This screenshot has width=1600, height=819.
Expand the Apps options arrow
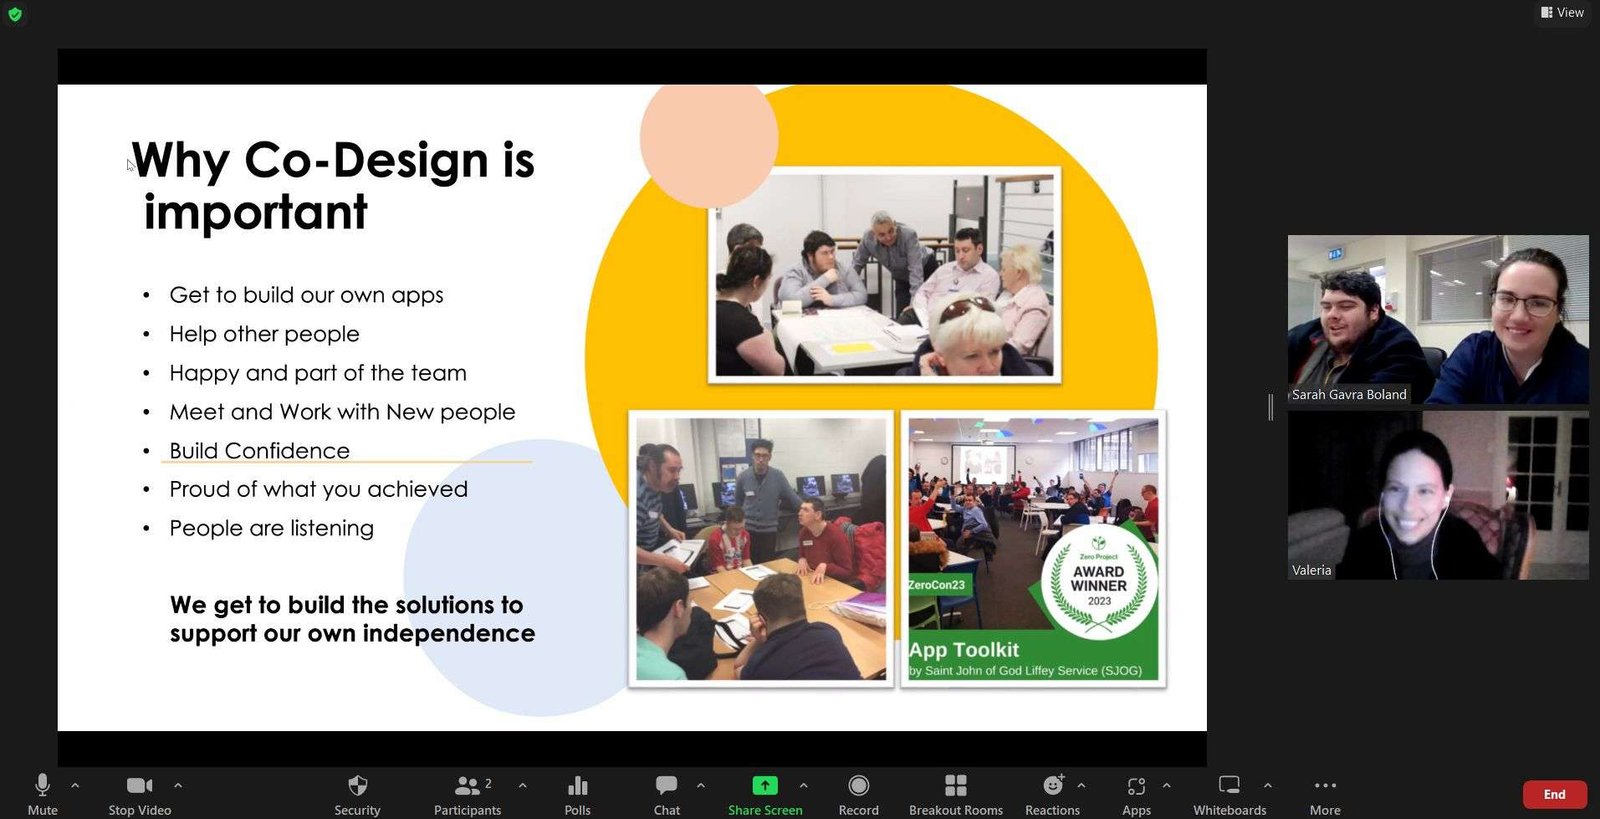1166,786
